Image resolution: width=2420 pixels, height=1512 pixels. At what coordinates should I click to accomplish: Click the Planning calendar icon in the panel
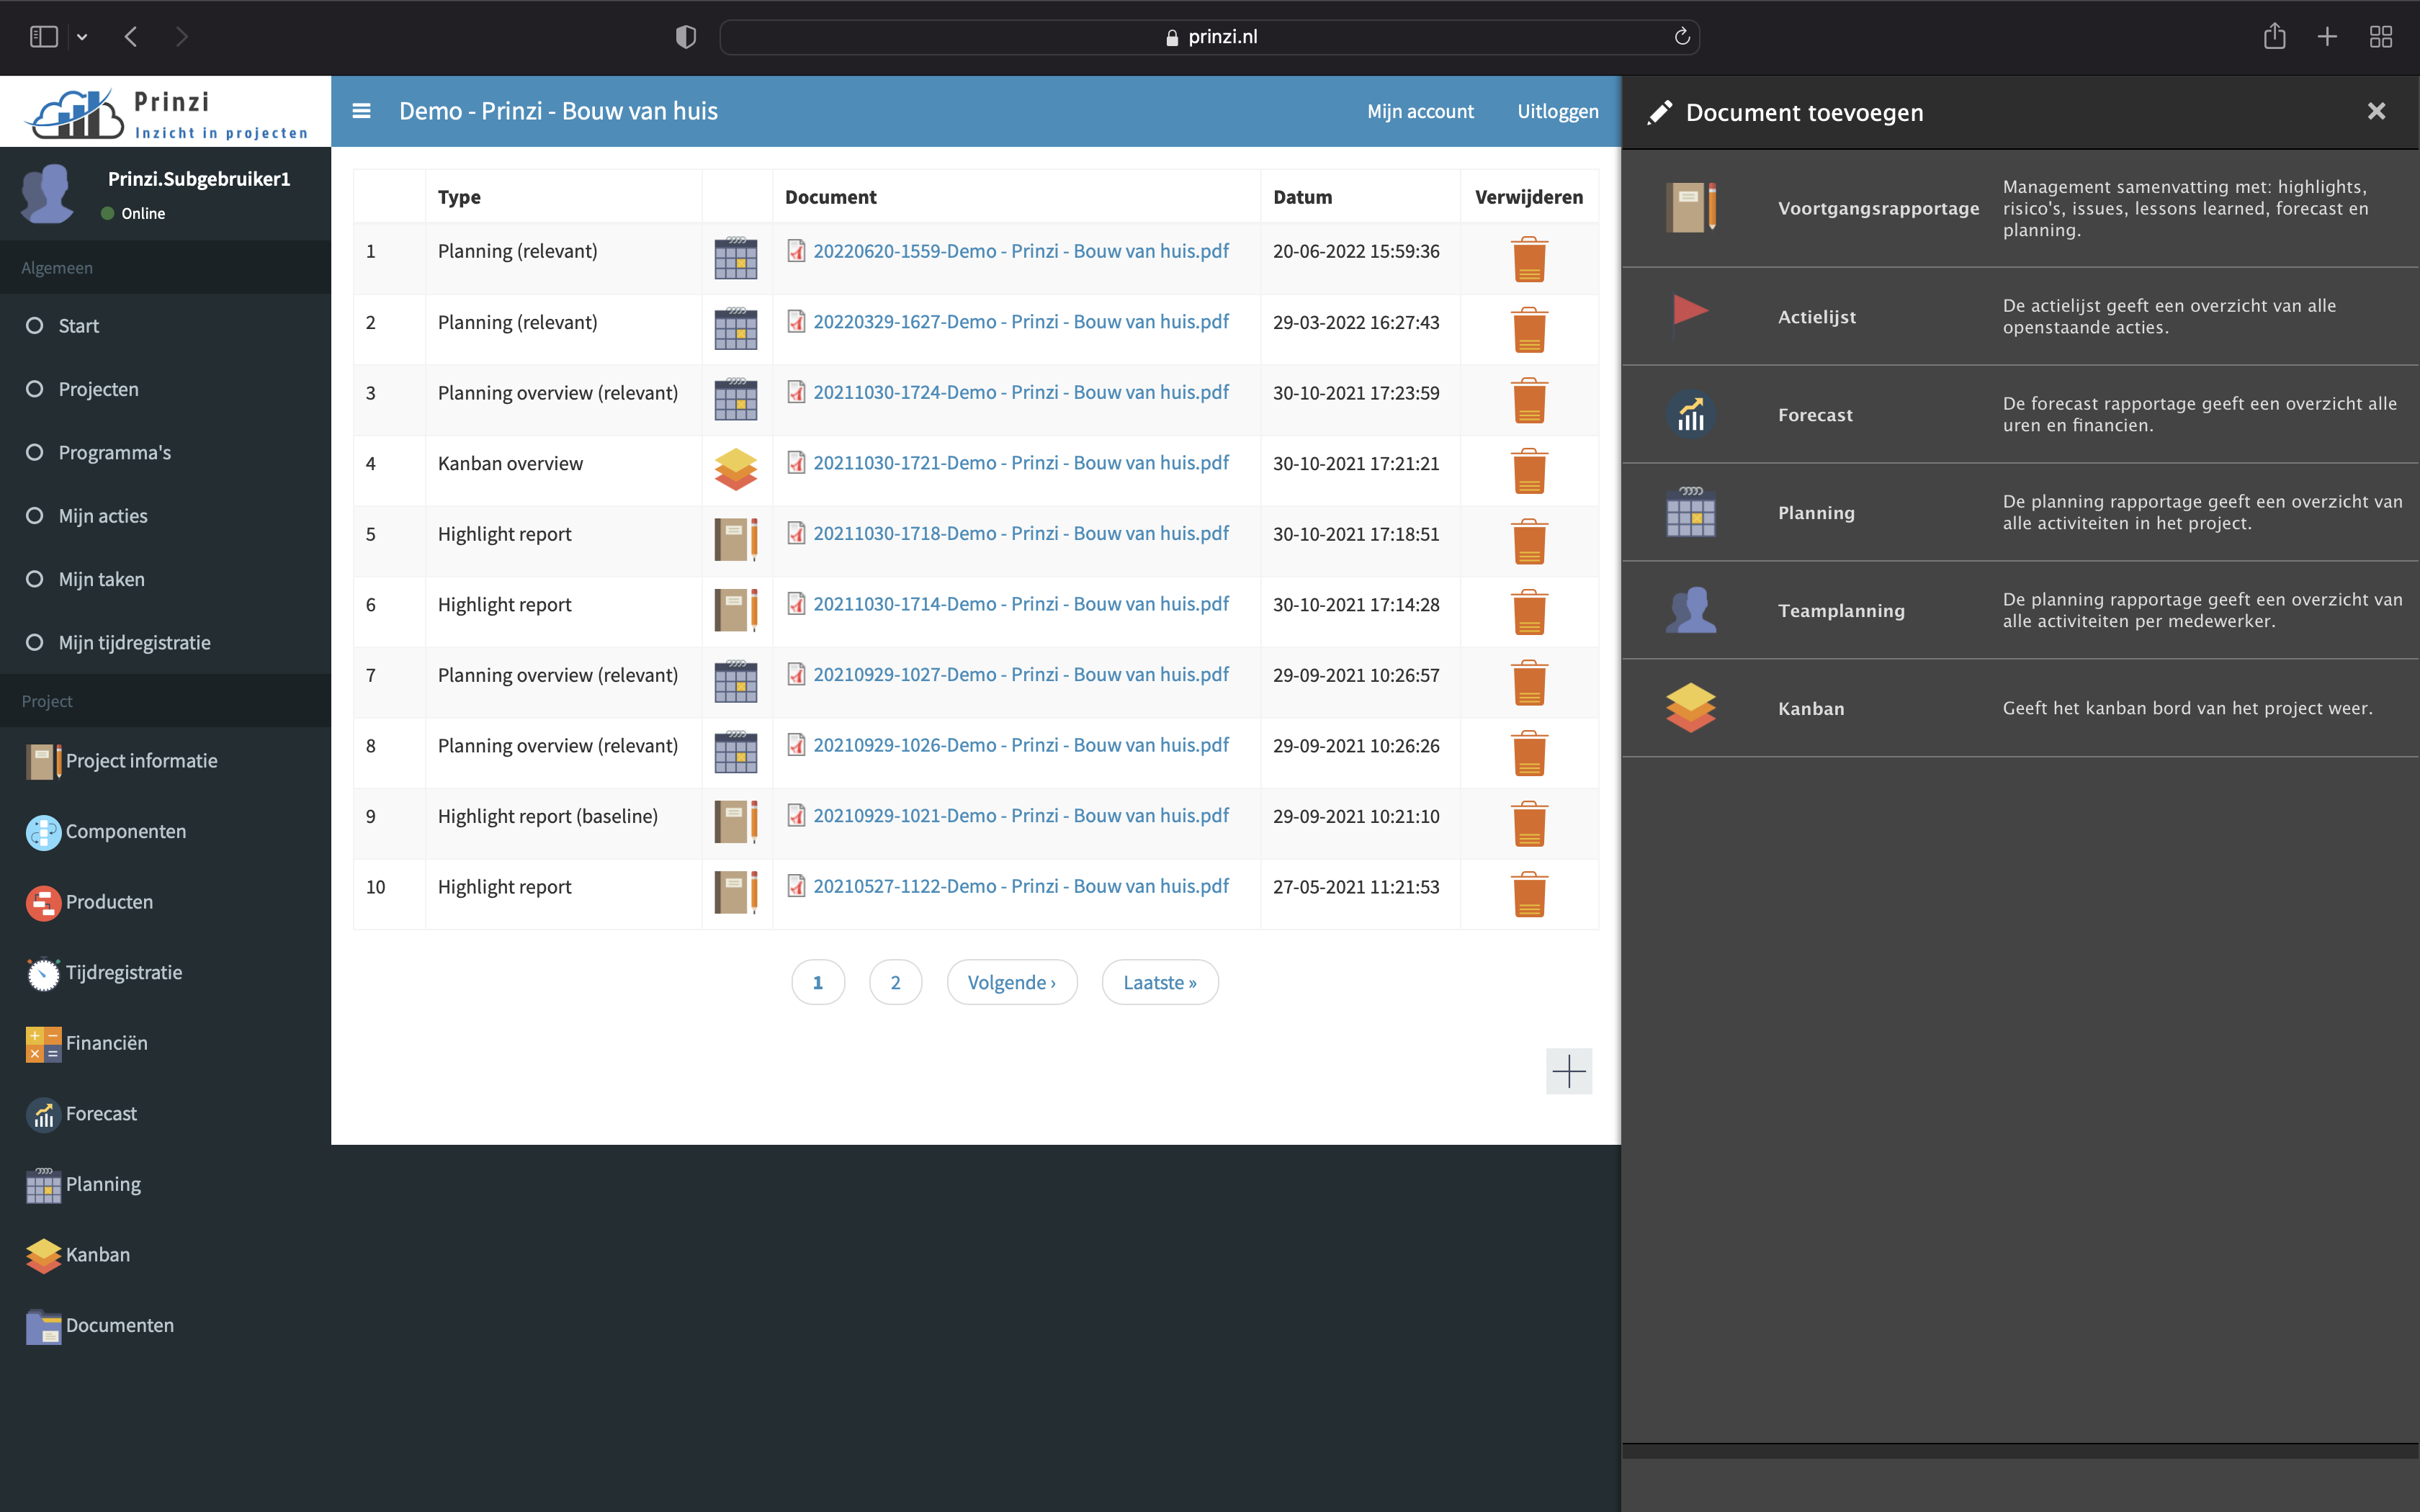pos(1691,512)
